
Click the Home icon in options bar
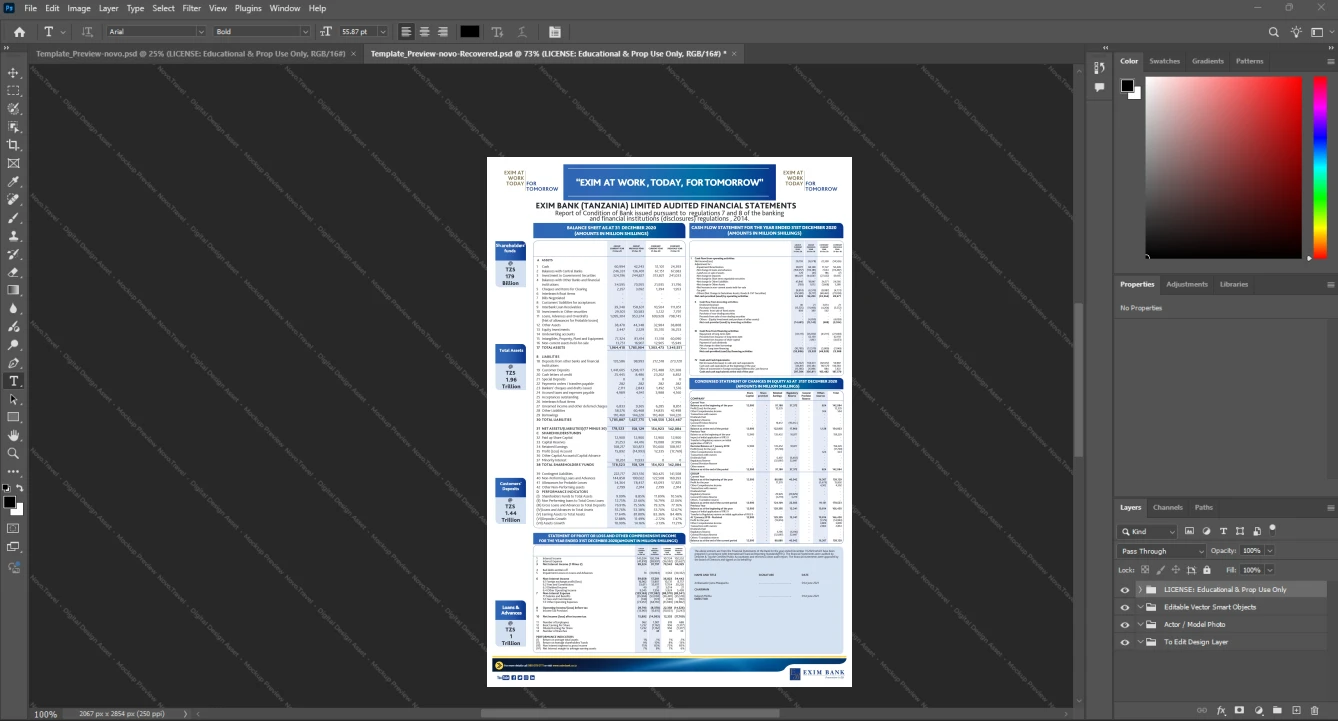19,32
